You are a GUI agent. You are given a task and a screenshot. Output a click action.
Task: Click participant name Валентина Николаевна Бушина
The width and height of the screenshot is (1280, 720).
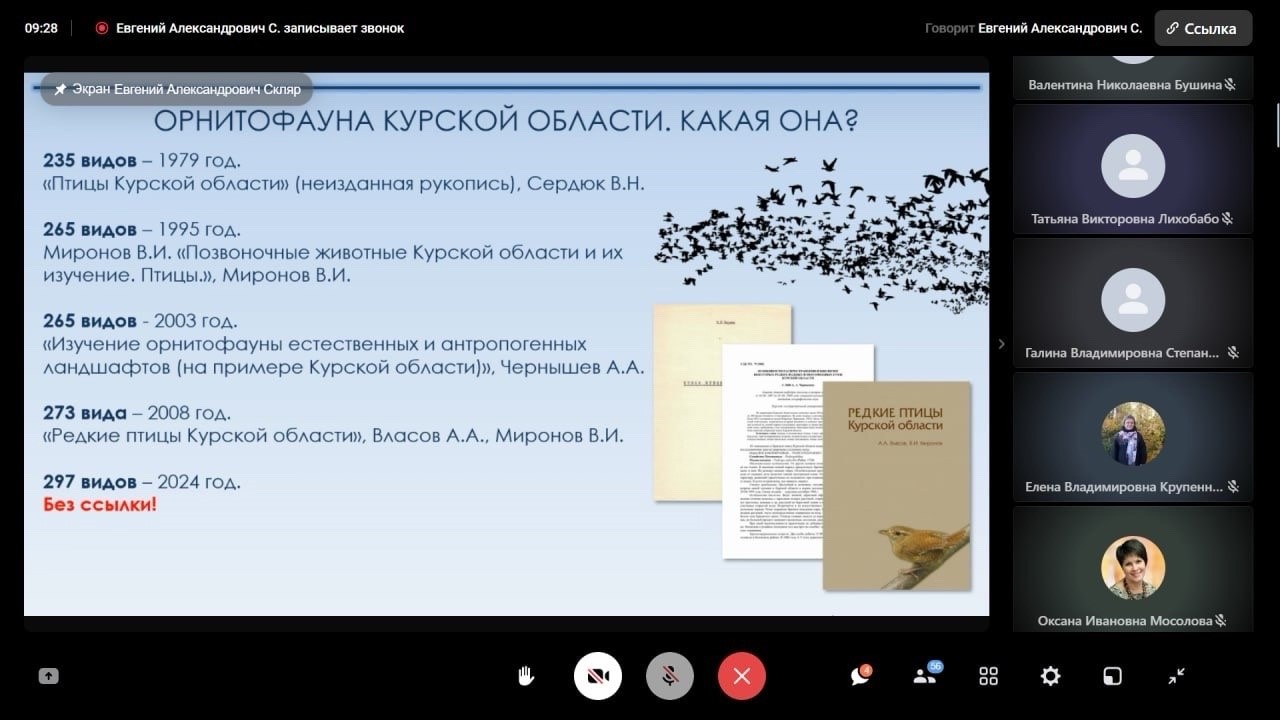1125,85
